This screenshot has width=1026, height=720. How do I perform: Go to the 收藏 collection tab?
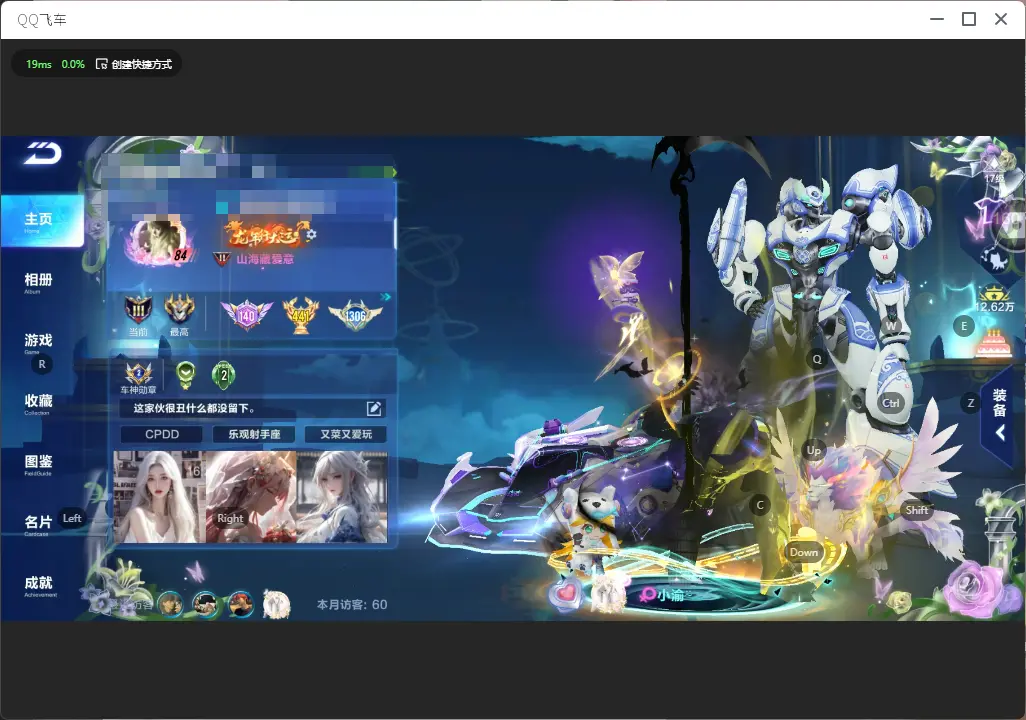[x=38, y=403]
